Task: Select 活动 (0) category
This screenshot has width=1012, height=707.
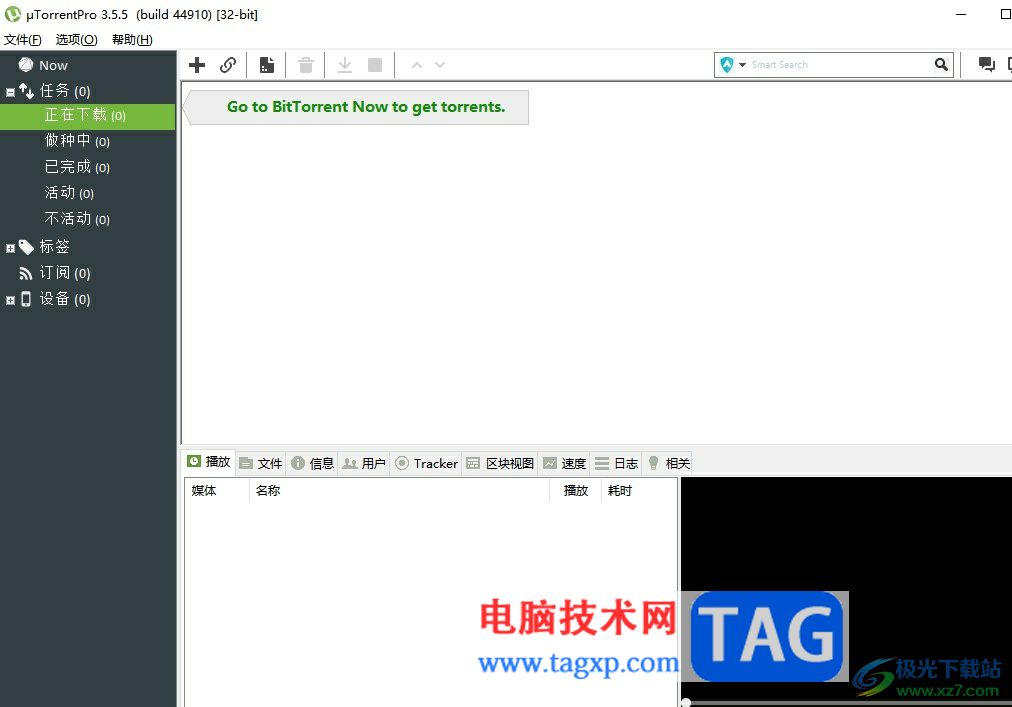Action: point(69,192)
